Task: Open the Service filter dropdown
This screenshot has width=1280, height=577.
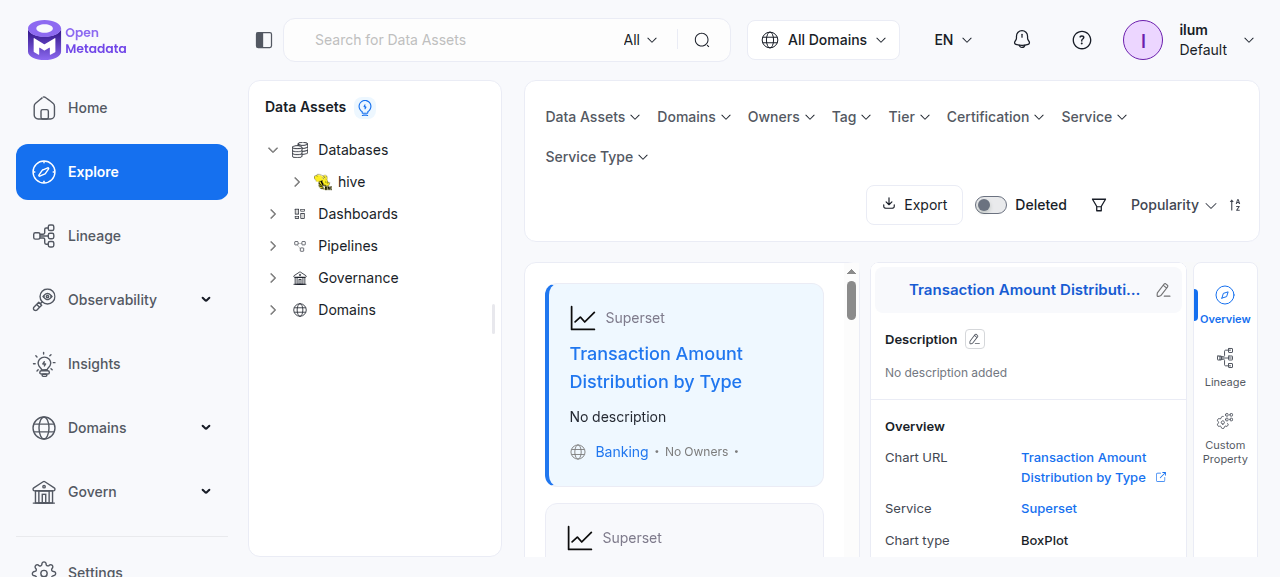Action: pos(1094,117)
